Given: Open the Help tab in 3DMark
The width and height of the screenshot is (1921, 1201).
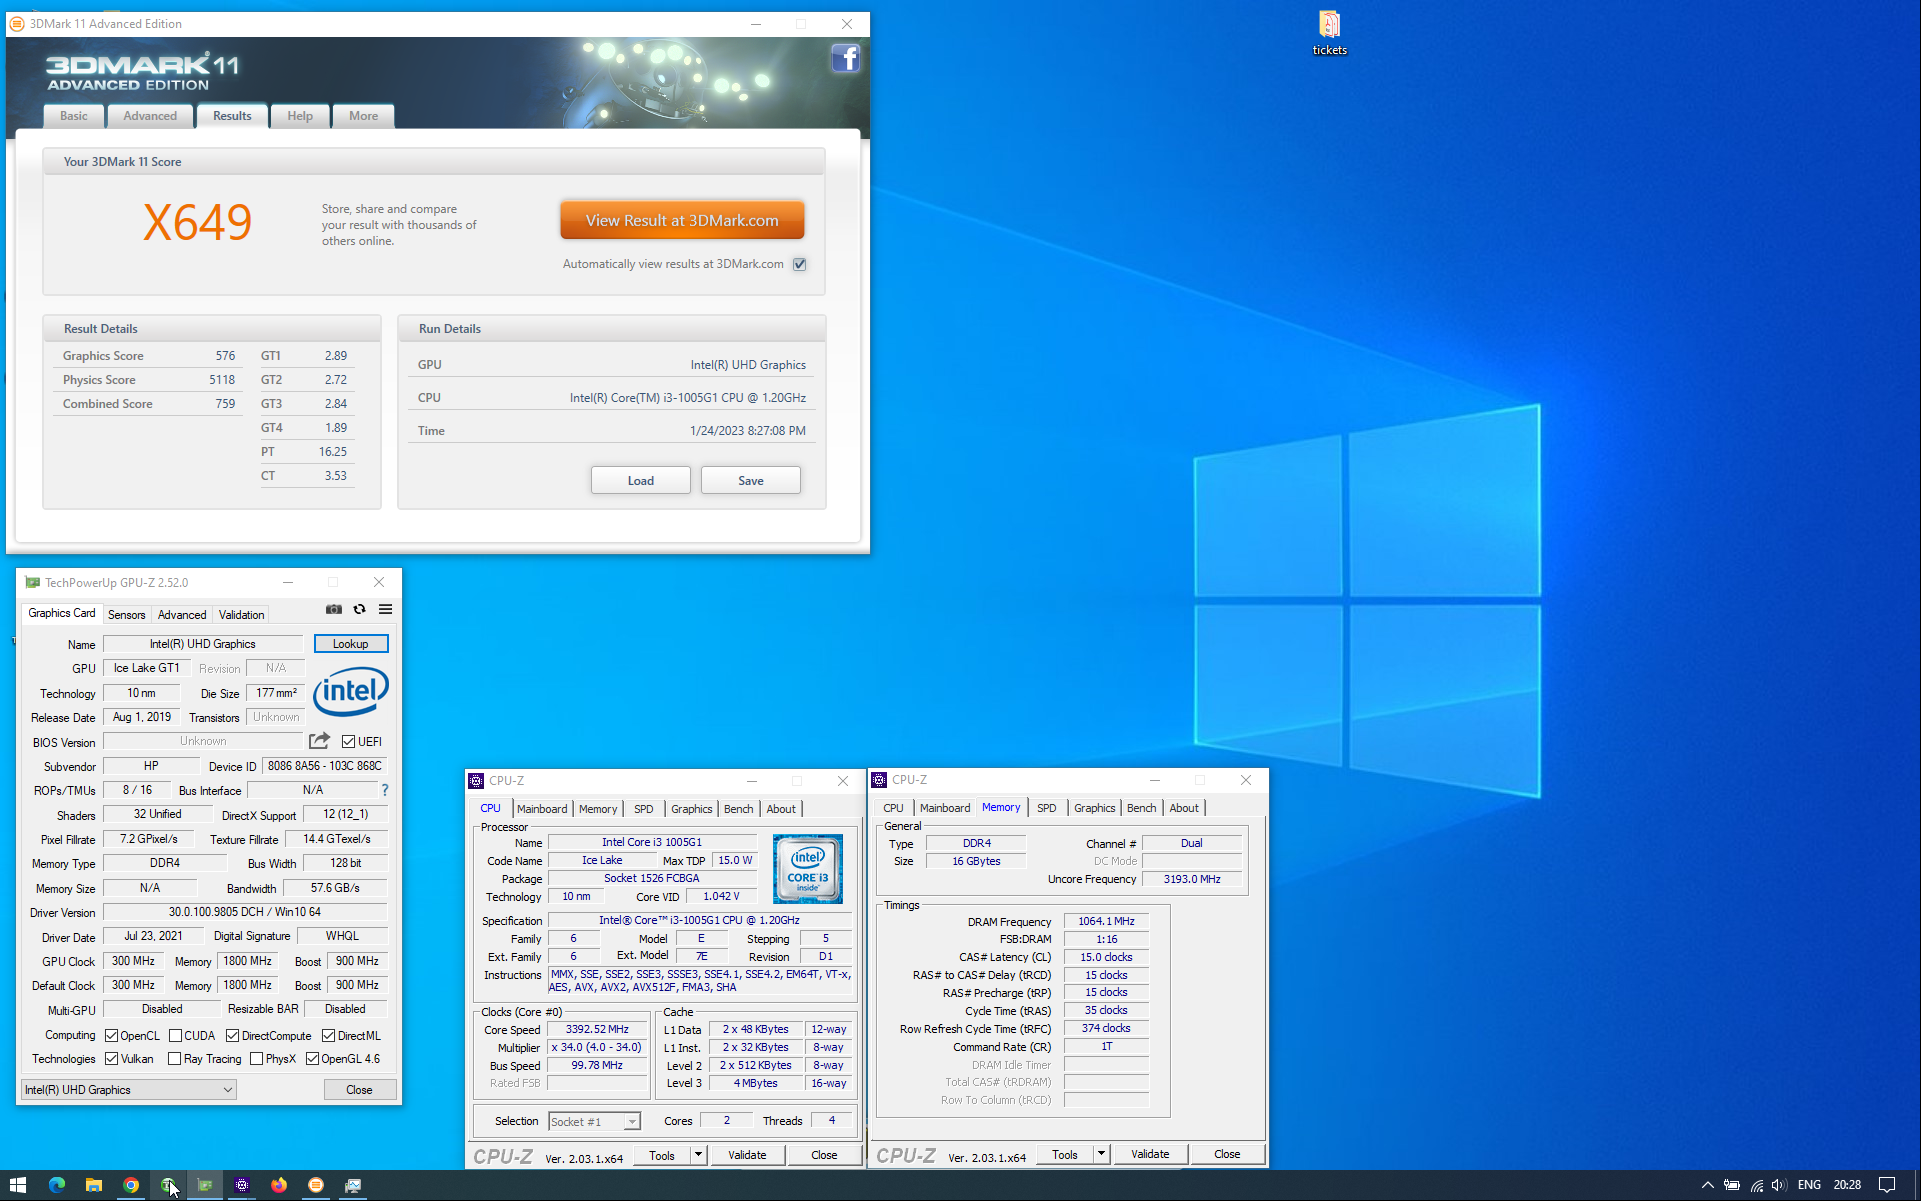Looking at the screenshot, I should point(300,116).
